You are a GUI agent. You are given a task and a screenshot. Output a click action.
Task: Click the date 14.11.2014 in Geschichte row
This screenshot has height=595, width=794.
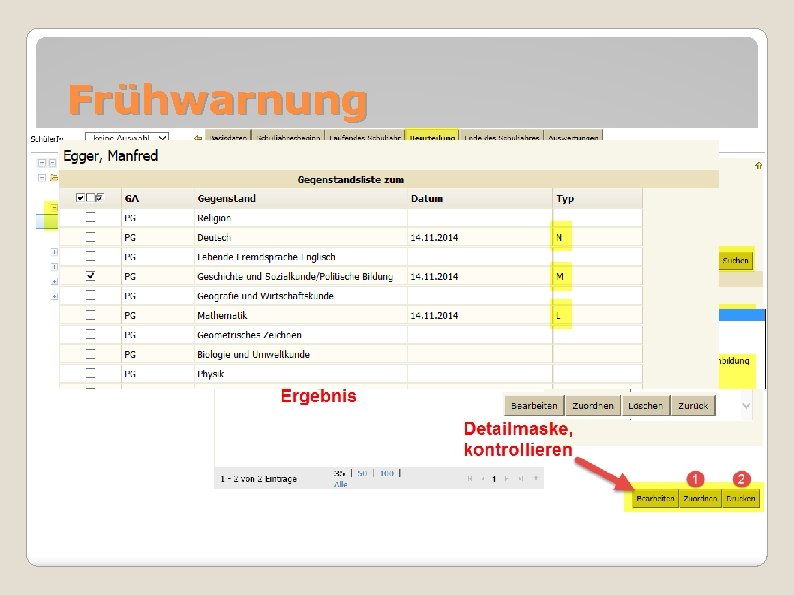click(x=434, y=276)
